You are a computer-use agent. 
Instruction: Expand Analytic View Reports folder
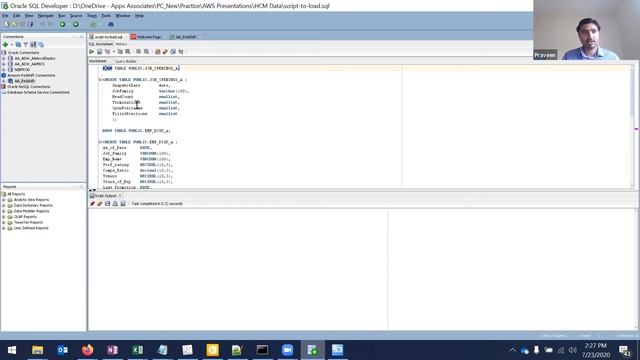pyautogui.click(x=4, y=200)
